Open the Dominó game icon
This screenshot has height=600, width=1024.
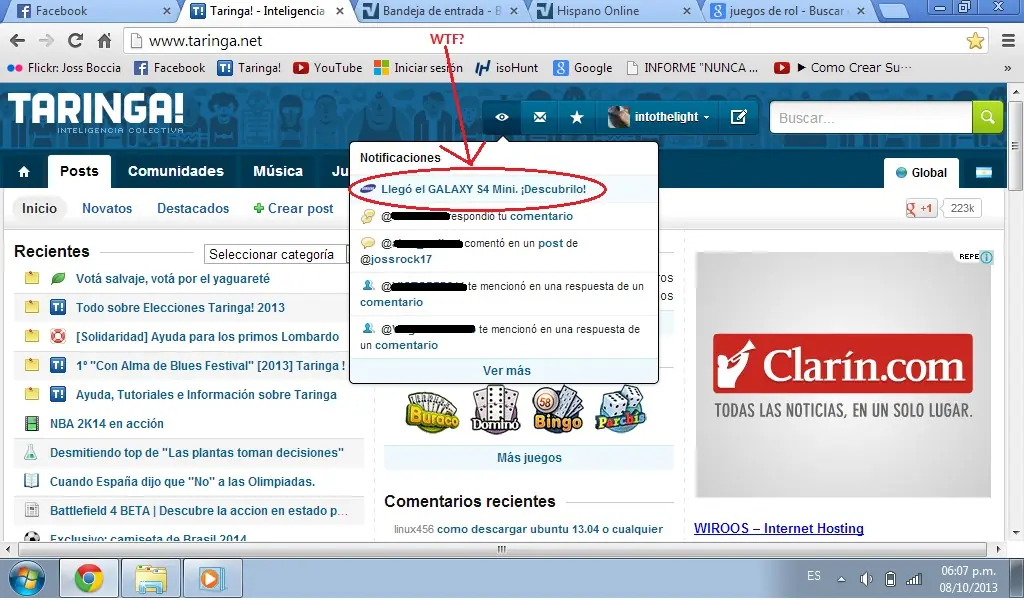point(495,410)
